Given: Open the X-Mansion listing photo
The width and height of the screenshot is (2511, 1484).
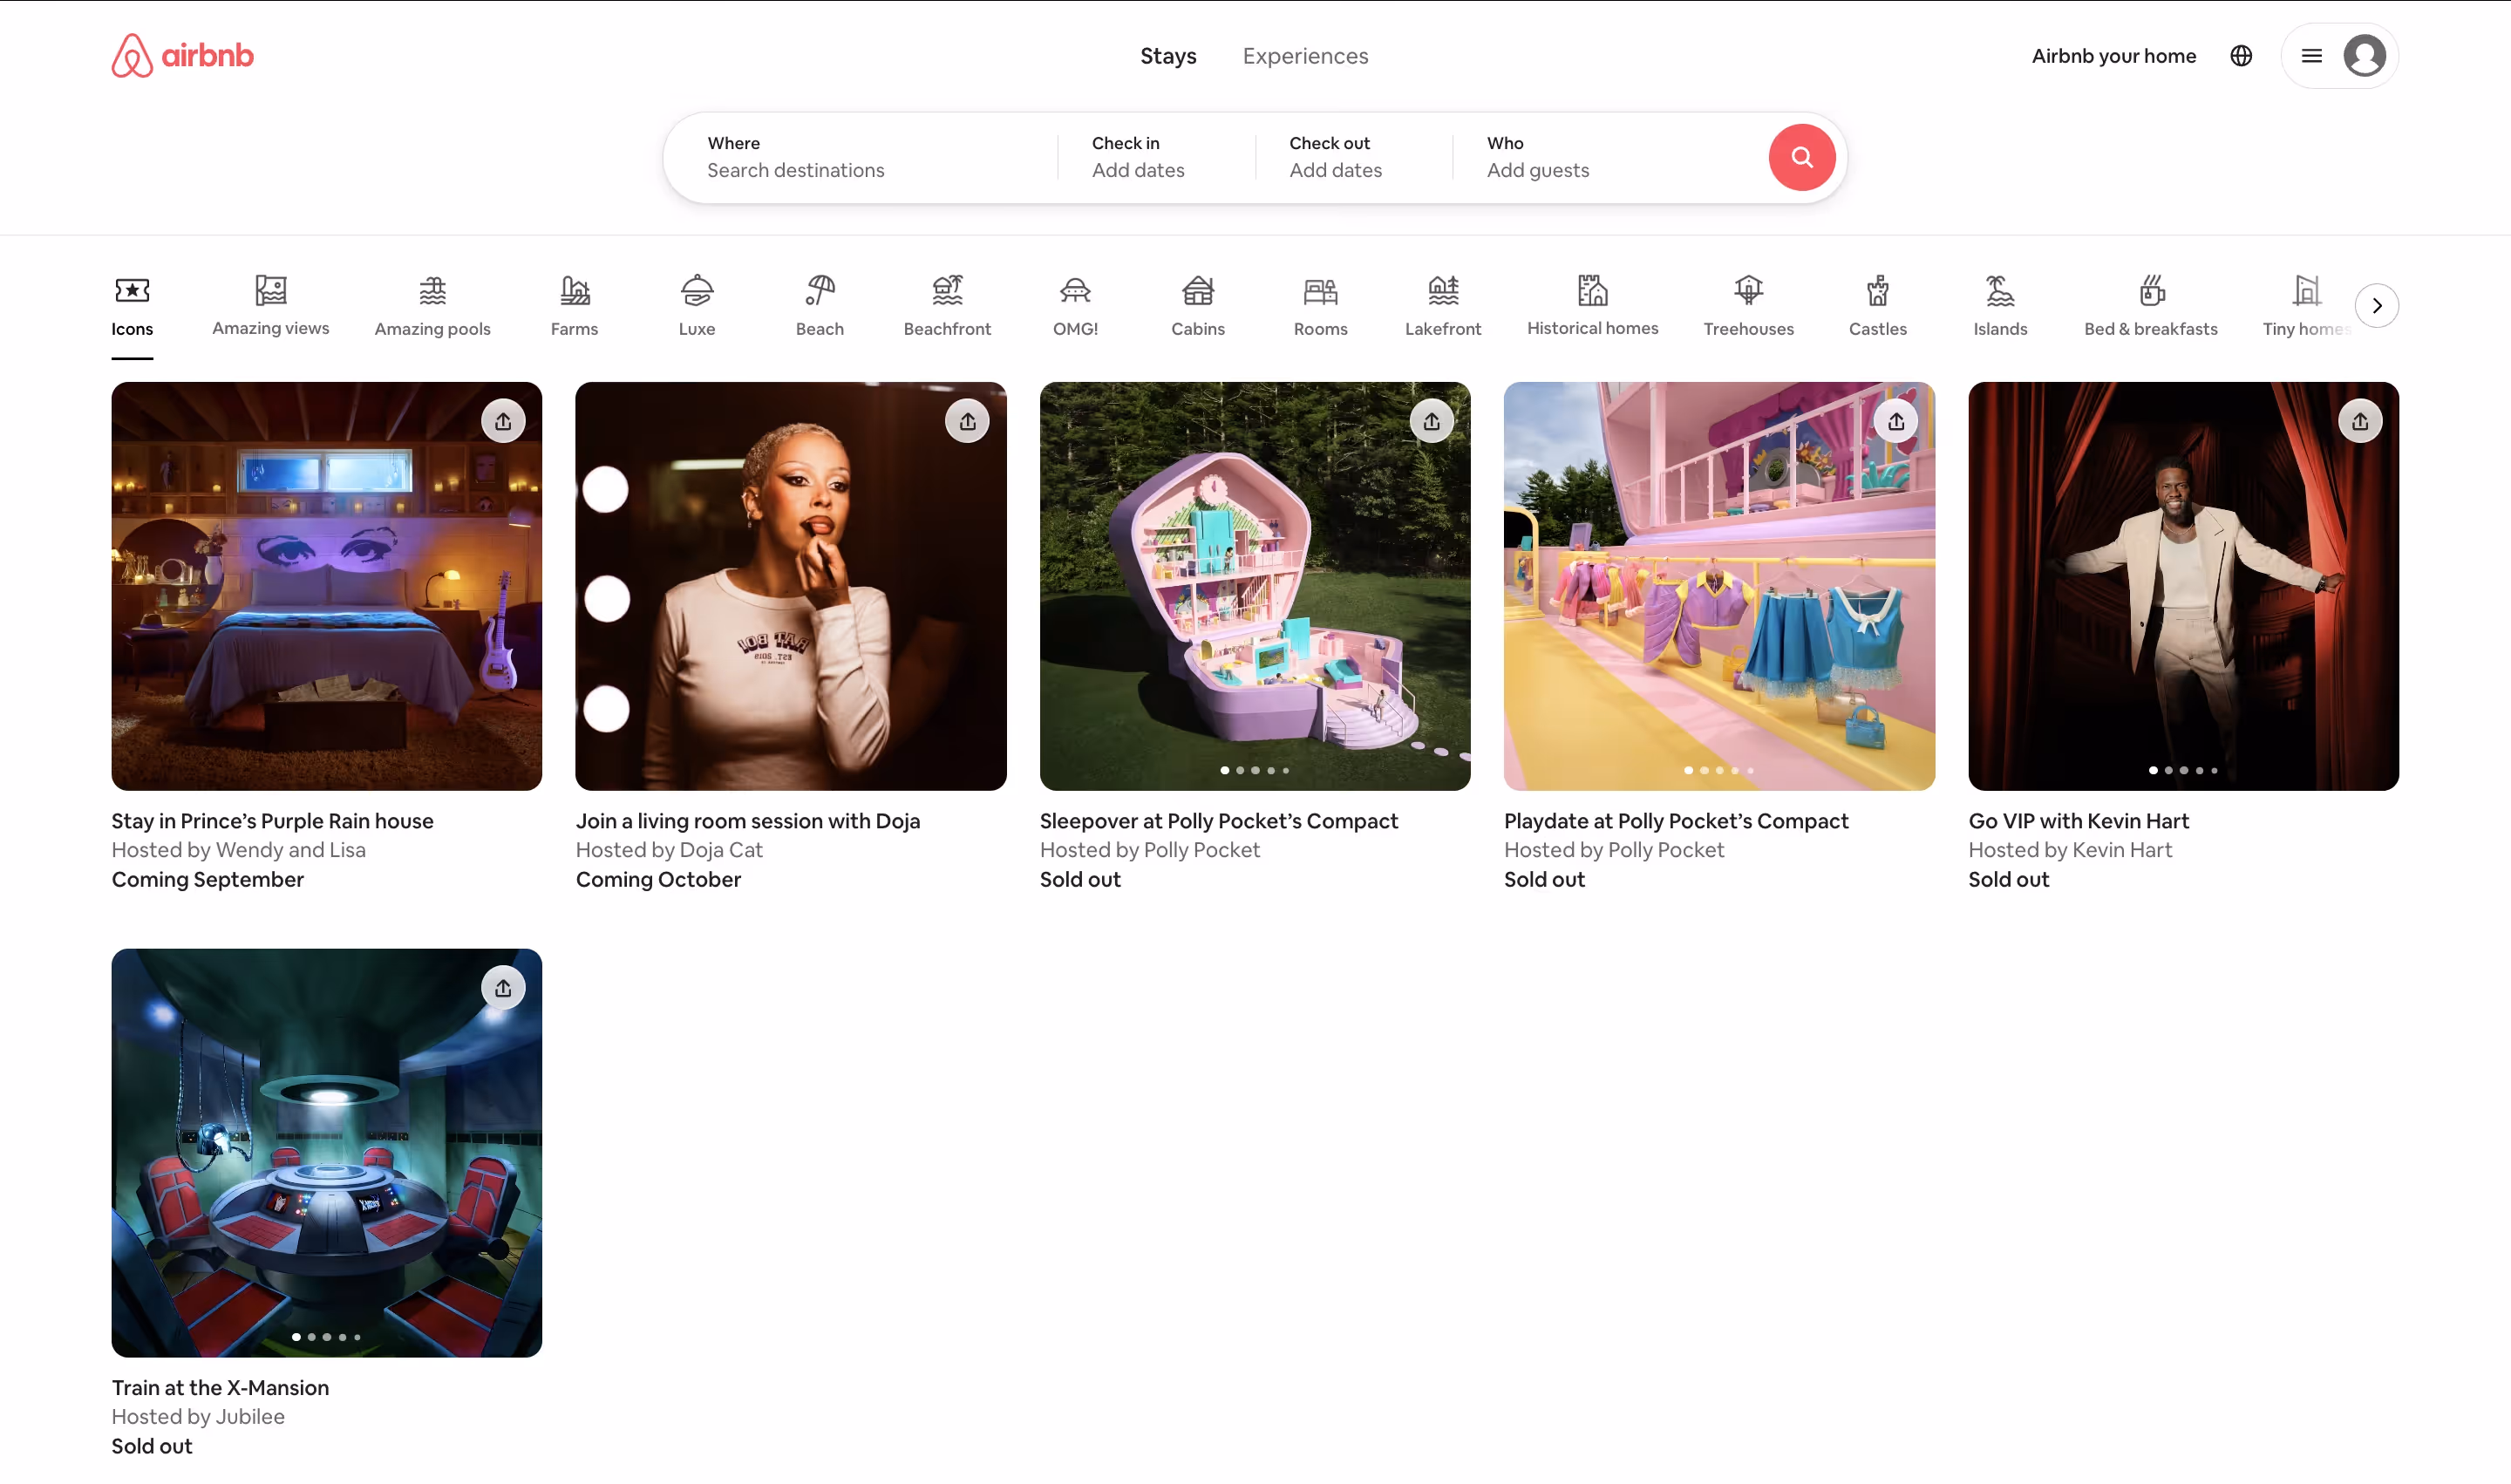Looking at the screenshot, I should pyautogui.click(x=326, y=1152).
